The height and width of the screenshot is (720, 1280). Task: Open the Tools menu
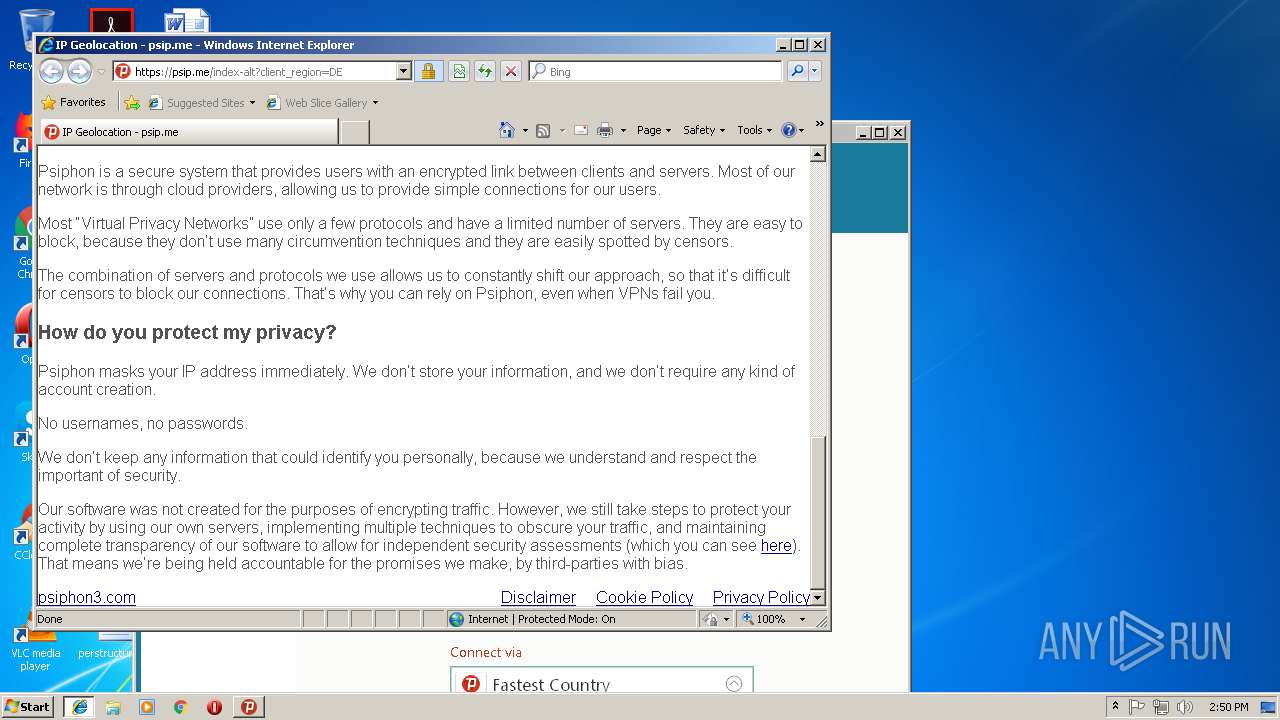[x=755, y=130]
